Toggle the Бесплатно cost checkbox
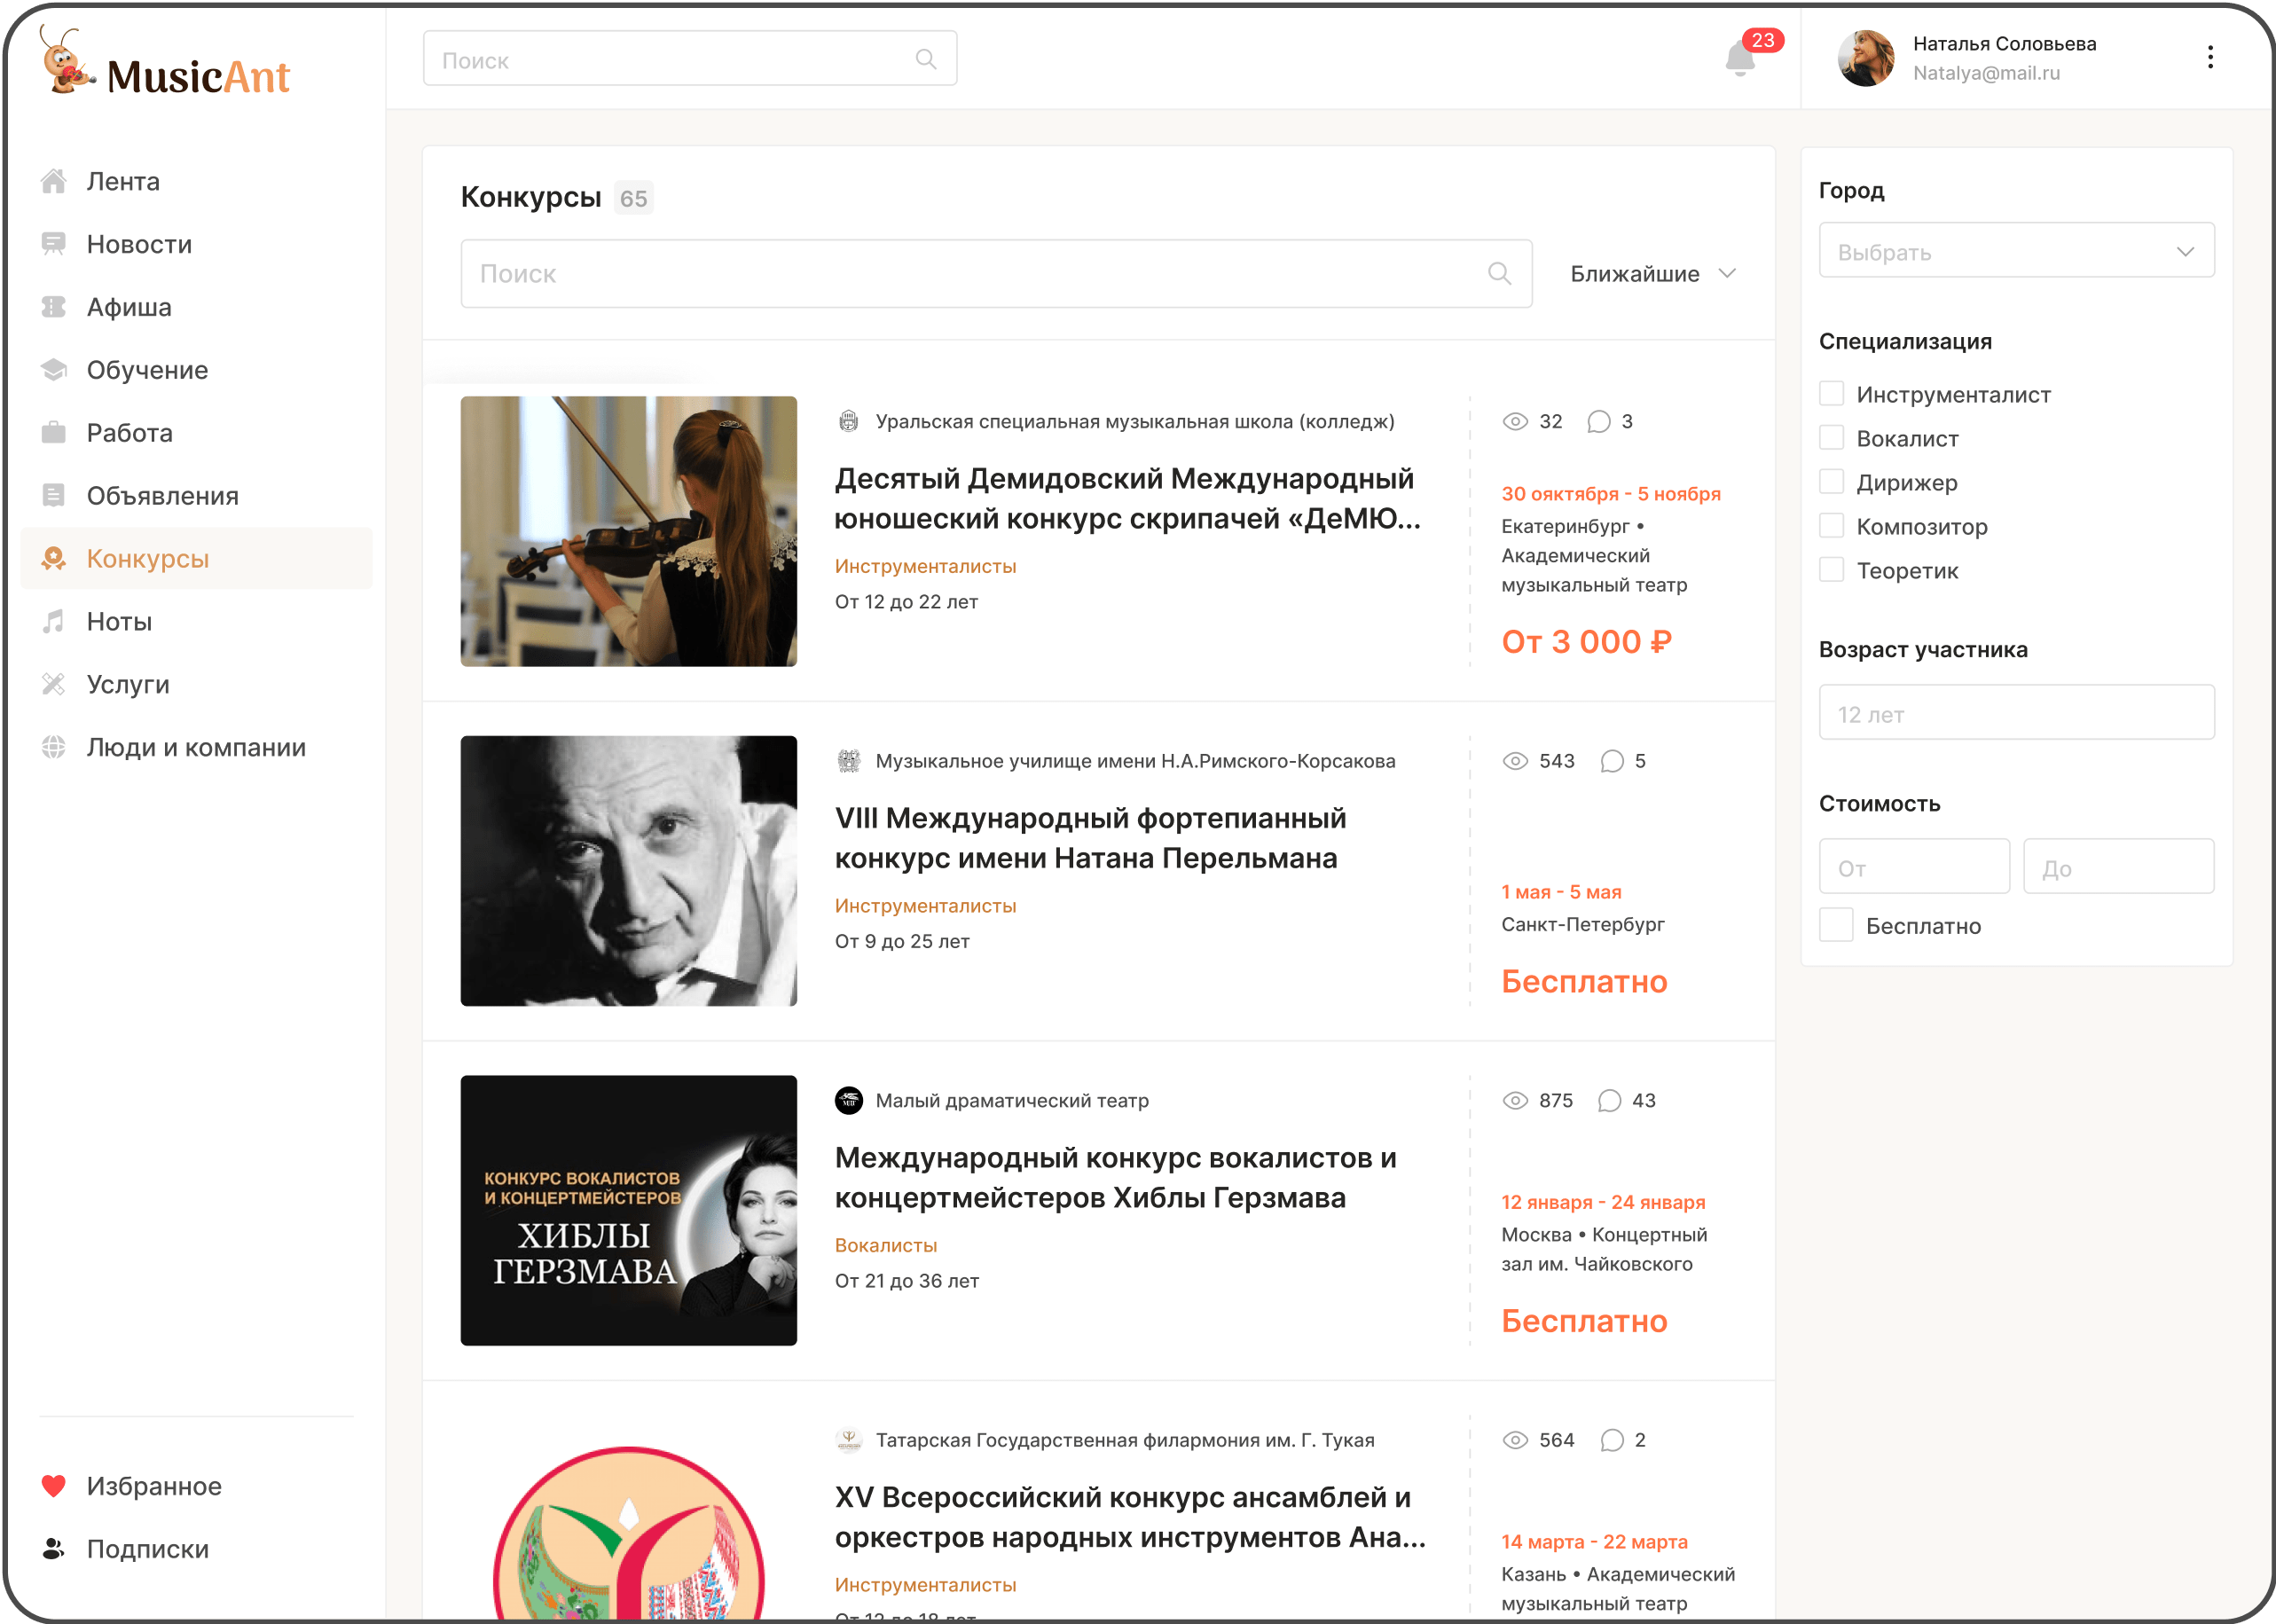2276x1624 pixels. click(x=1836, y=925)
